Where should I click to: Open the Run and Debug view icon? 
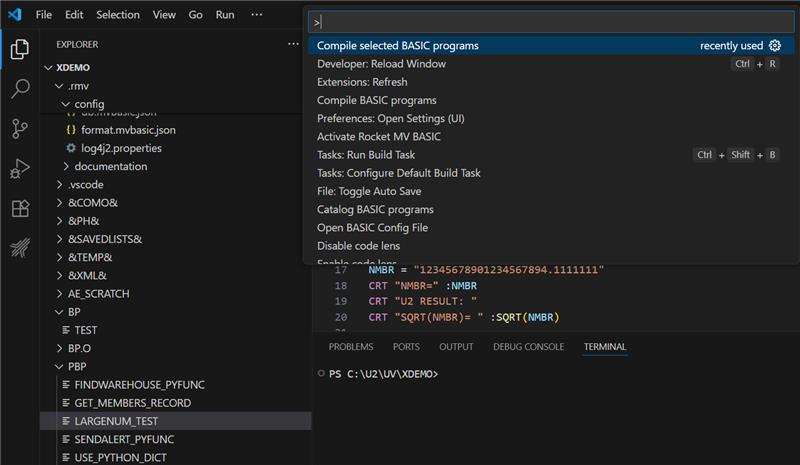[19, 168]
